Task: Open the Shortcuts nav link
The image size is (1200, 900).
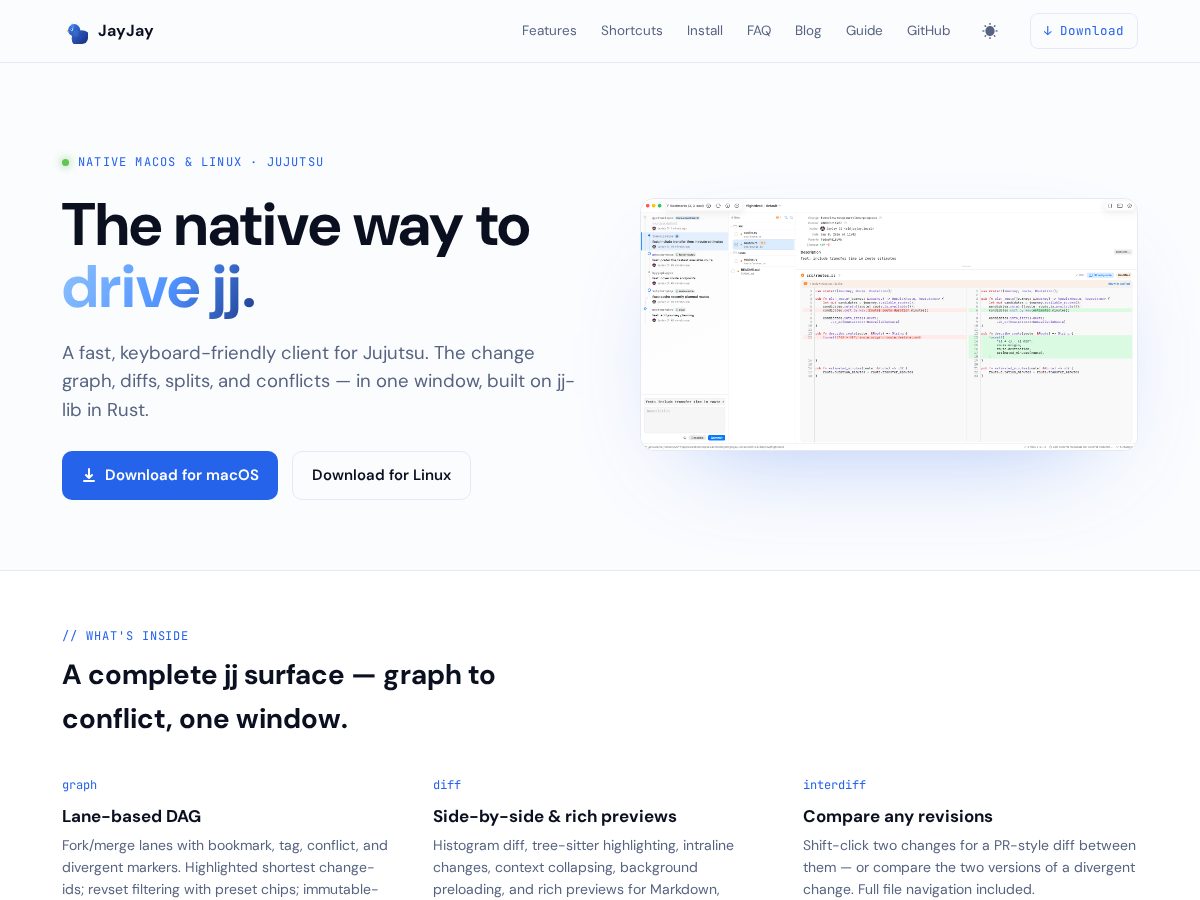Action: [632, 31]
